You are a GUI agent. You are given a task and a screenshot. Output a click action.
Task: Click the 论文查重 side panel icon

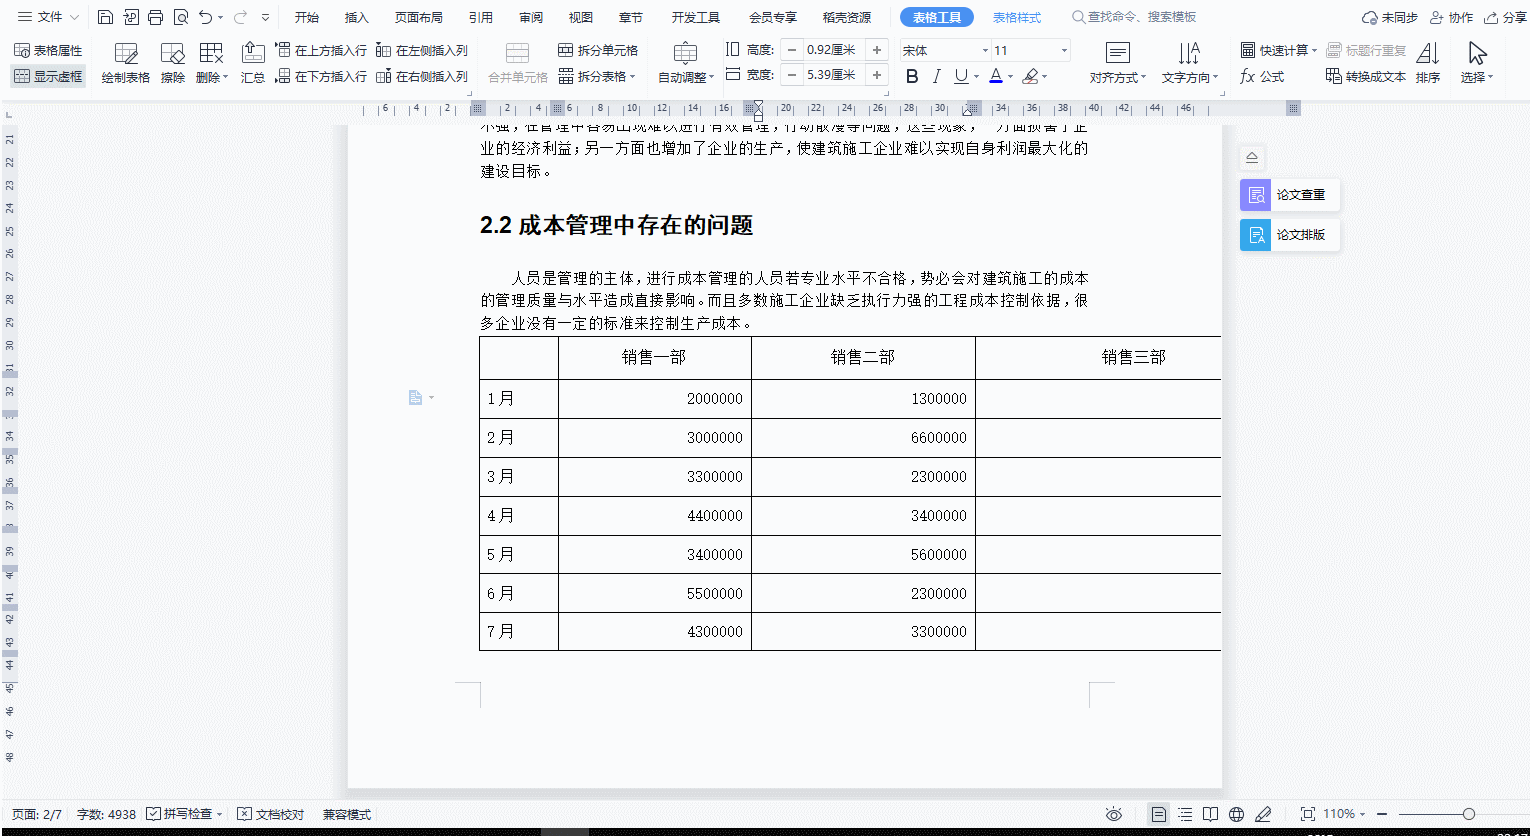point(1256,195)
